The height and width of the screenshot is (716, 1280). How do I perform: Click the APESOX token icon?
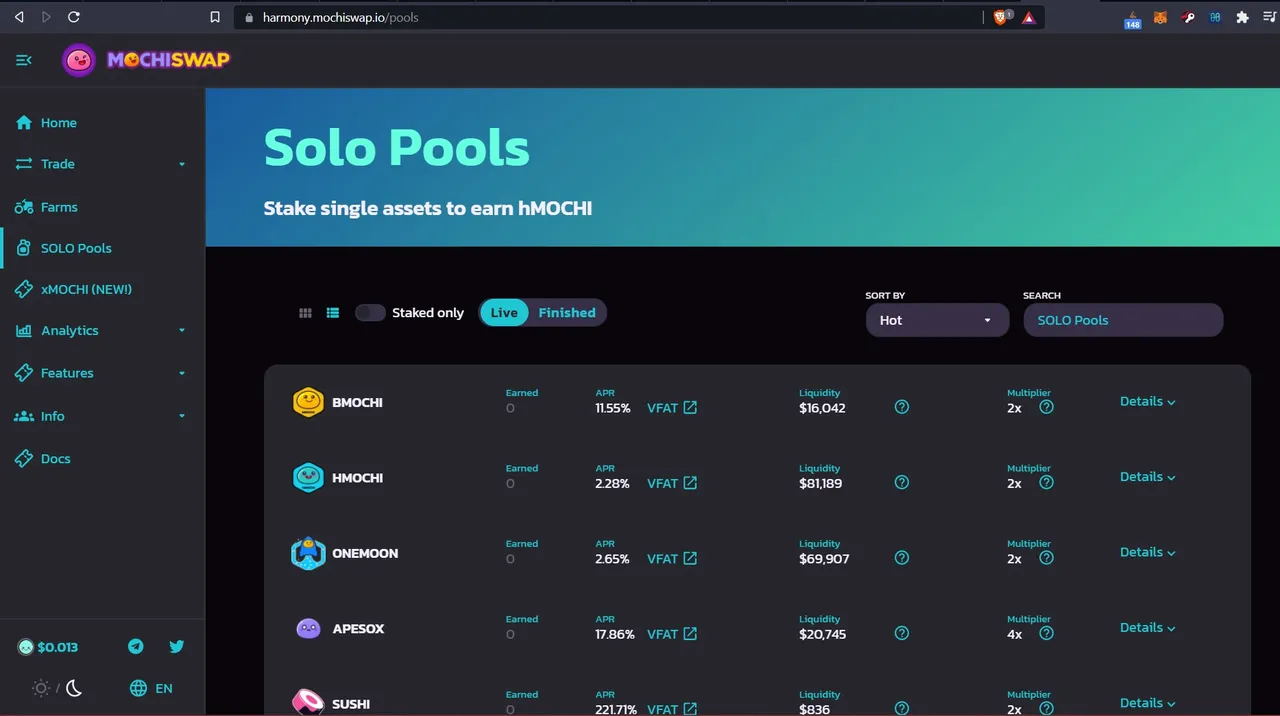pyautogui.click(x=308, y=629)
